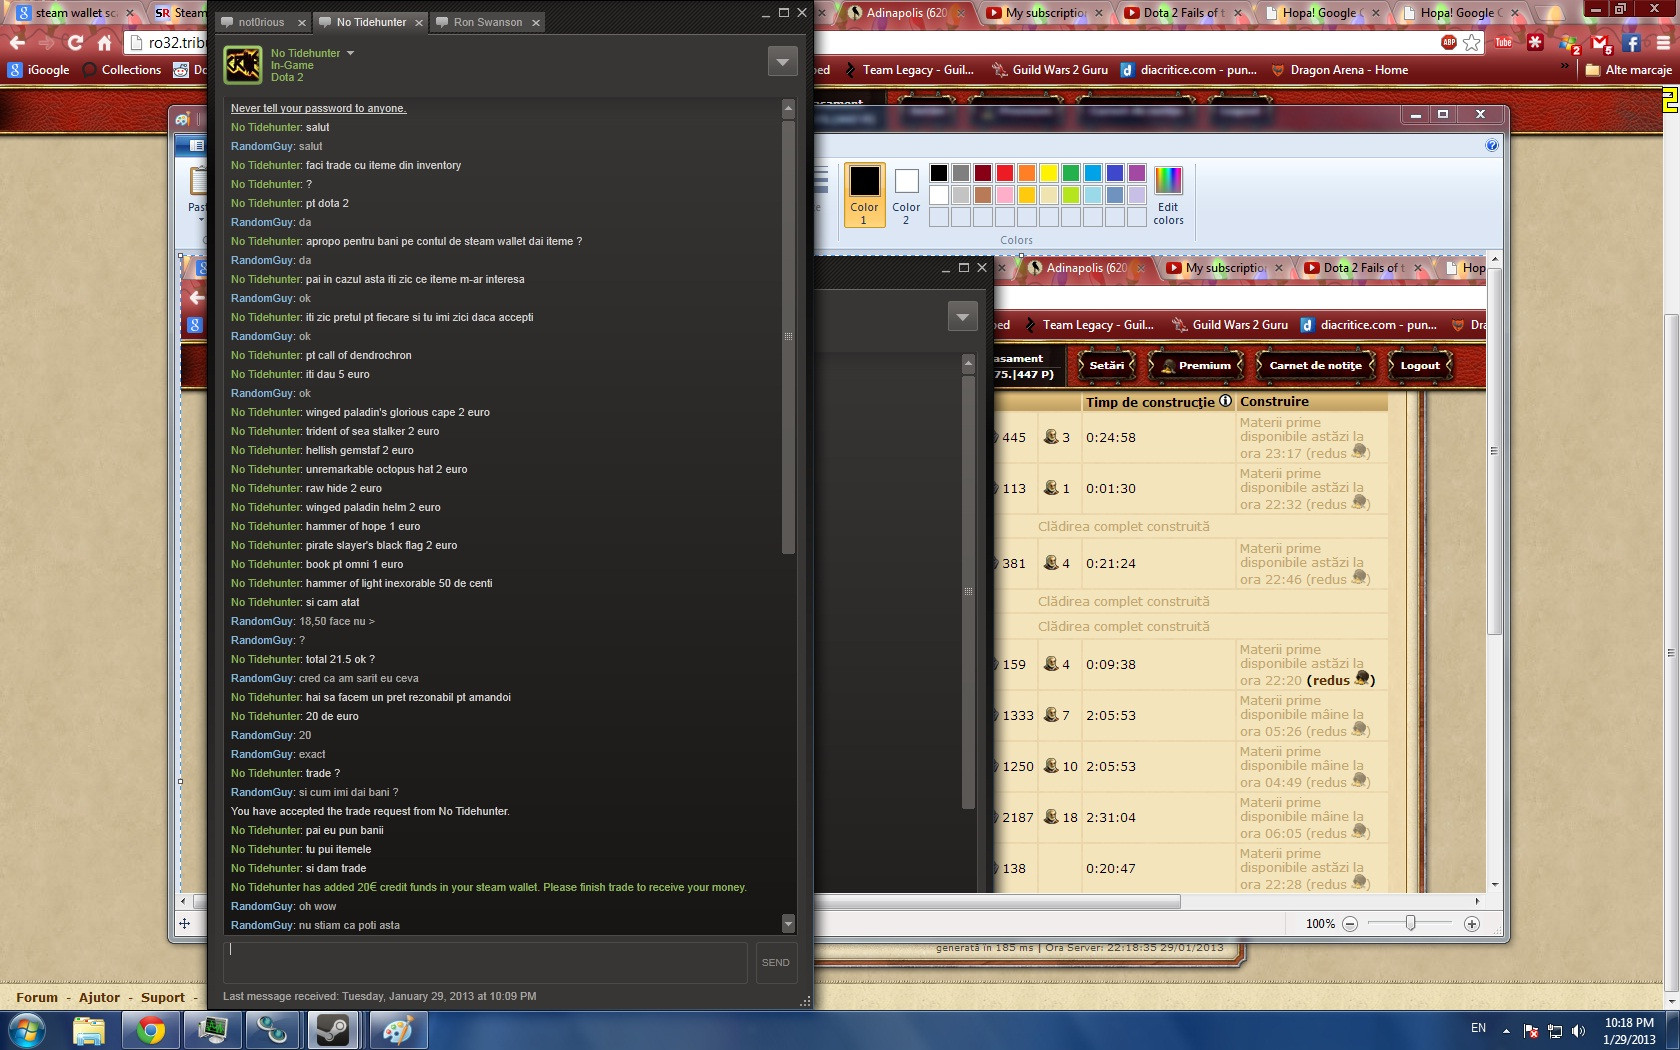The height and width of the screenshot is (1050, 1680).
Task: Open Edit colors in Paint
Action: point(1168,195)
